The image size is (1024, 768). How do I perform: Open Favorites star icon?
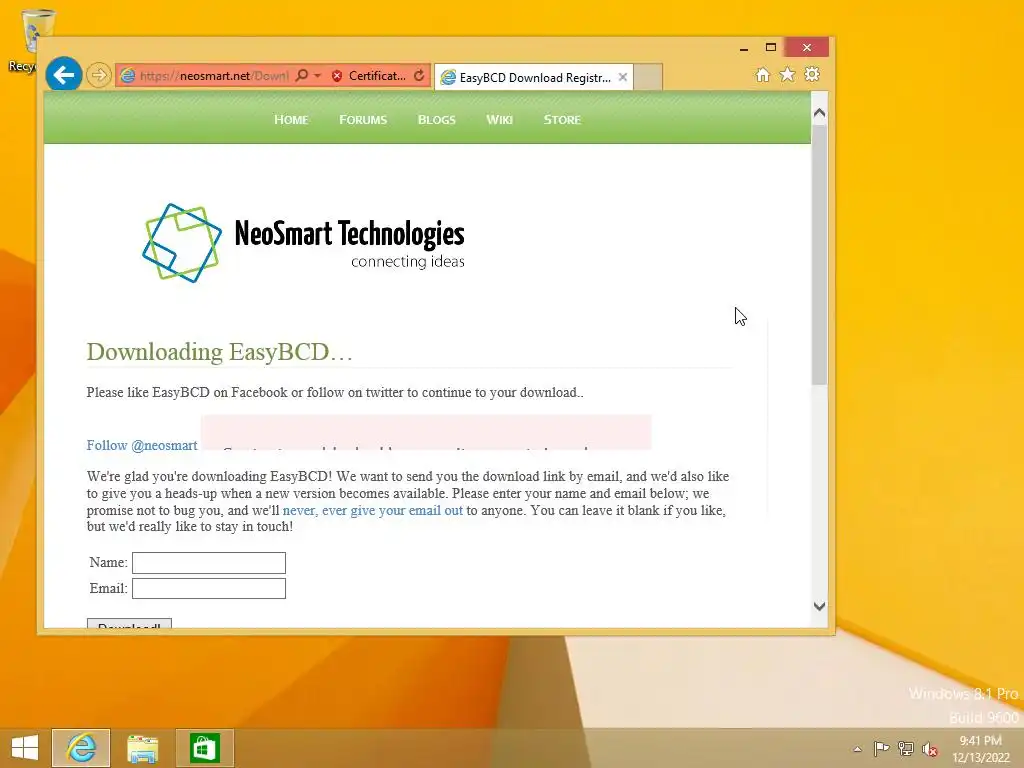click(788, 74)
